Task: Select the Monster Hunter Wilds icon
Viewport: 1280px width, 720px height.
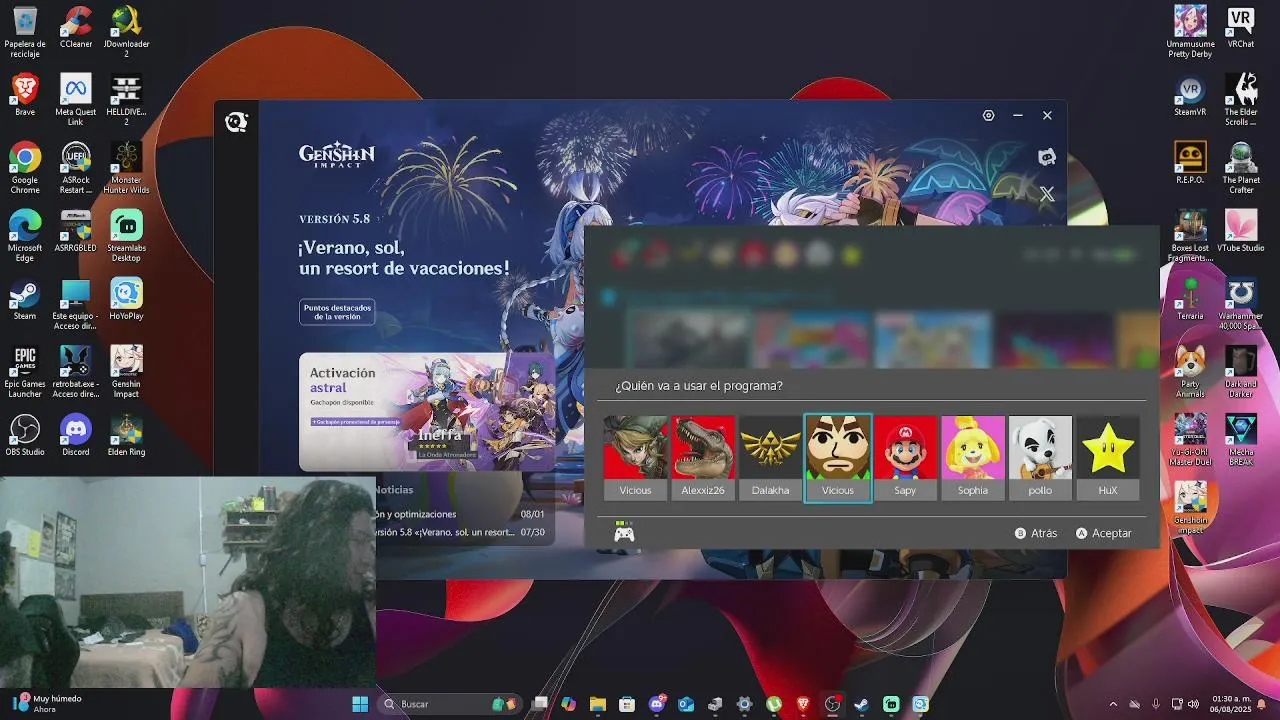Action: tap(126, 168)
